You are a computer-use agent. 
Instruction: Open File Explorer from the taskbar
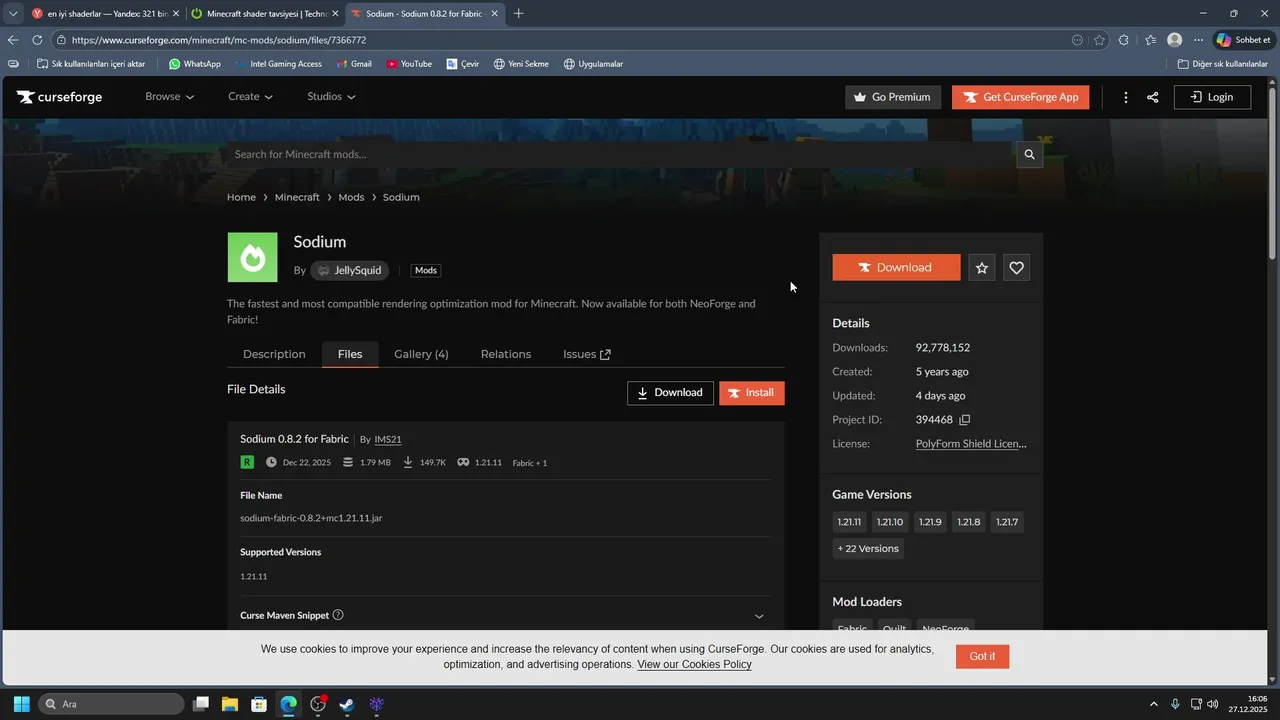[x=230, y=704]
